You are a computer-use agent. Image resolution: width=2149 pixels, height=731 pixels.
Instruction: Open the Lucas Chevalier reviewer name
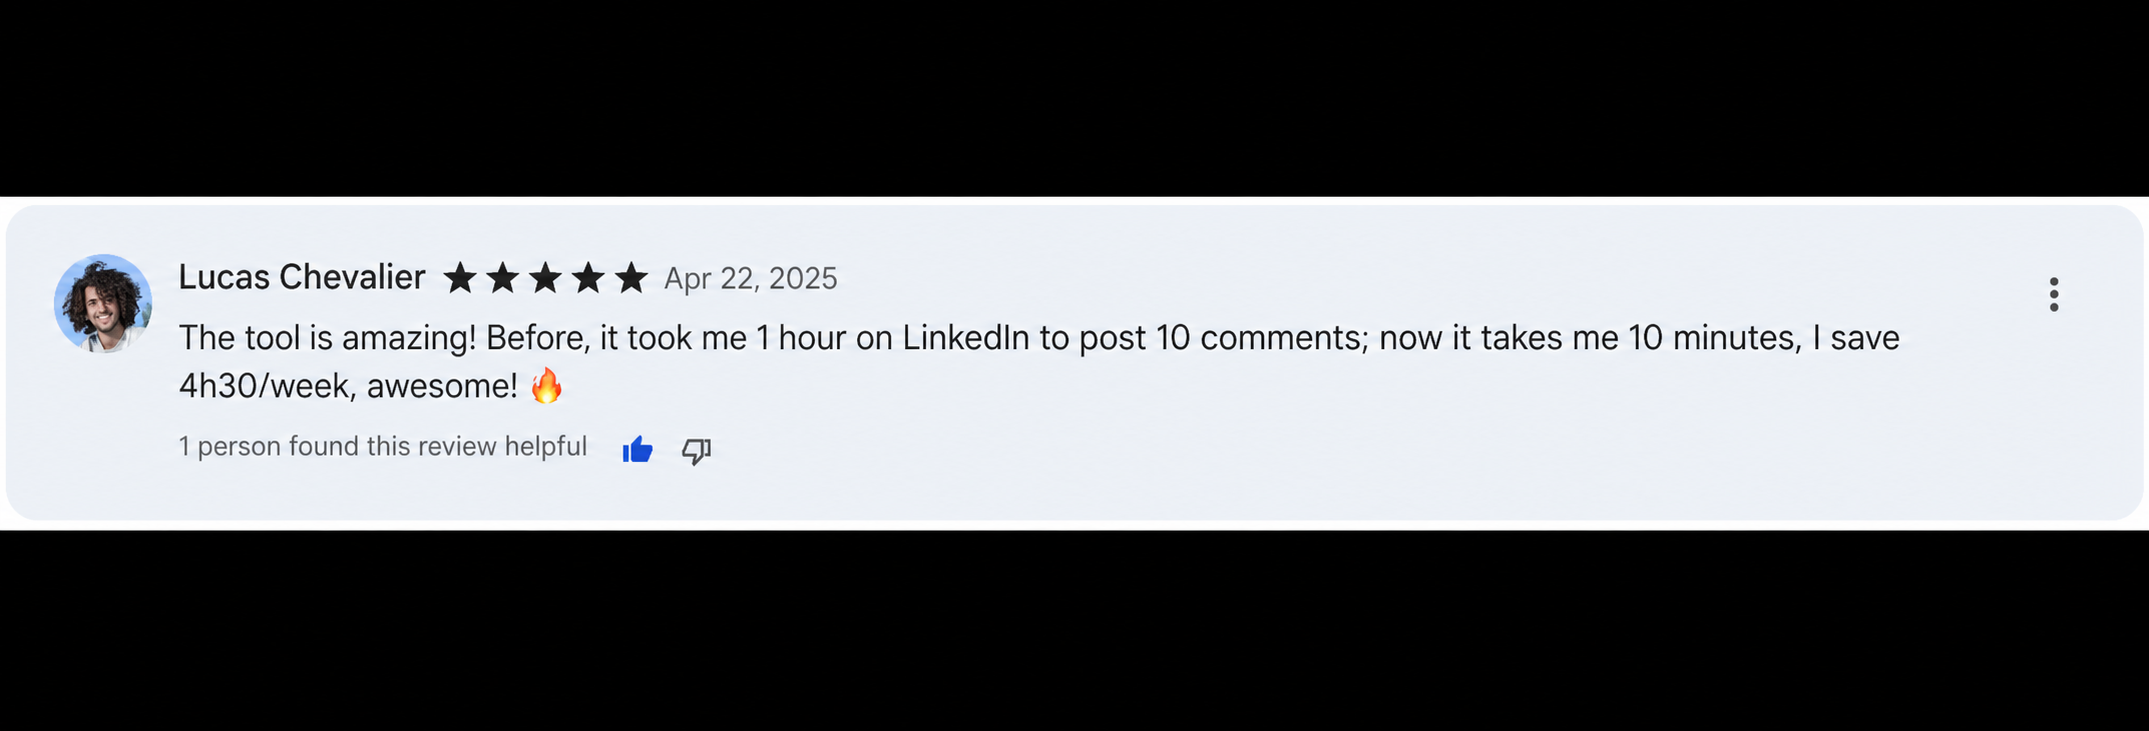[302, 277]
